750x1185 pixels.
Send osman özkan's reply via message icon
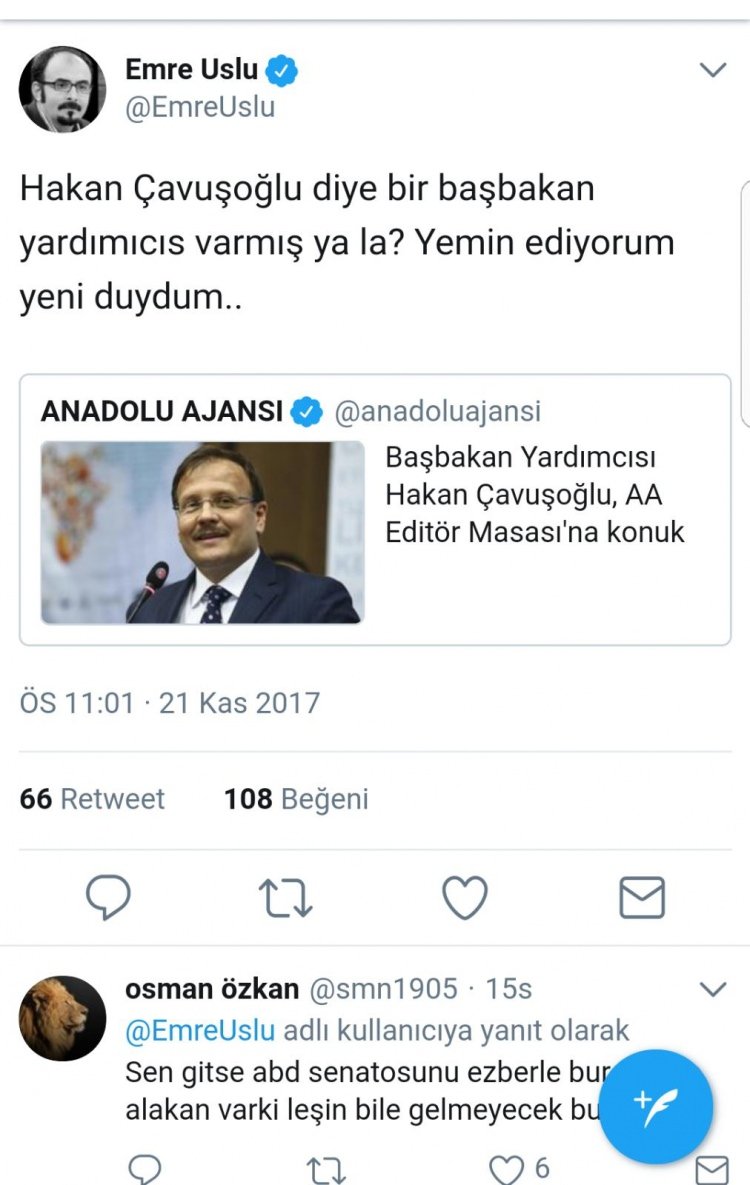[x=711, y=1171]
